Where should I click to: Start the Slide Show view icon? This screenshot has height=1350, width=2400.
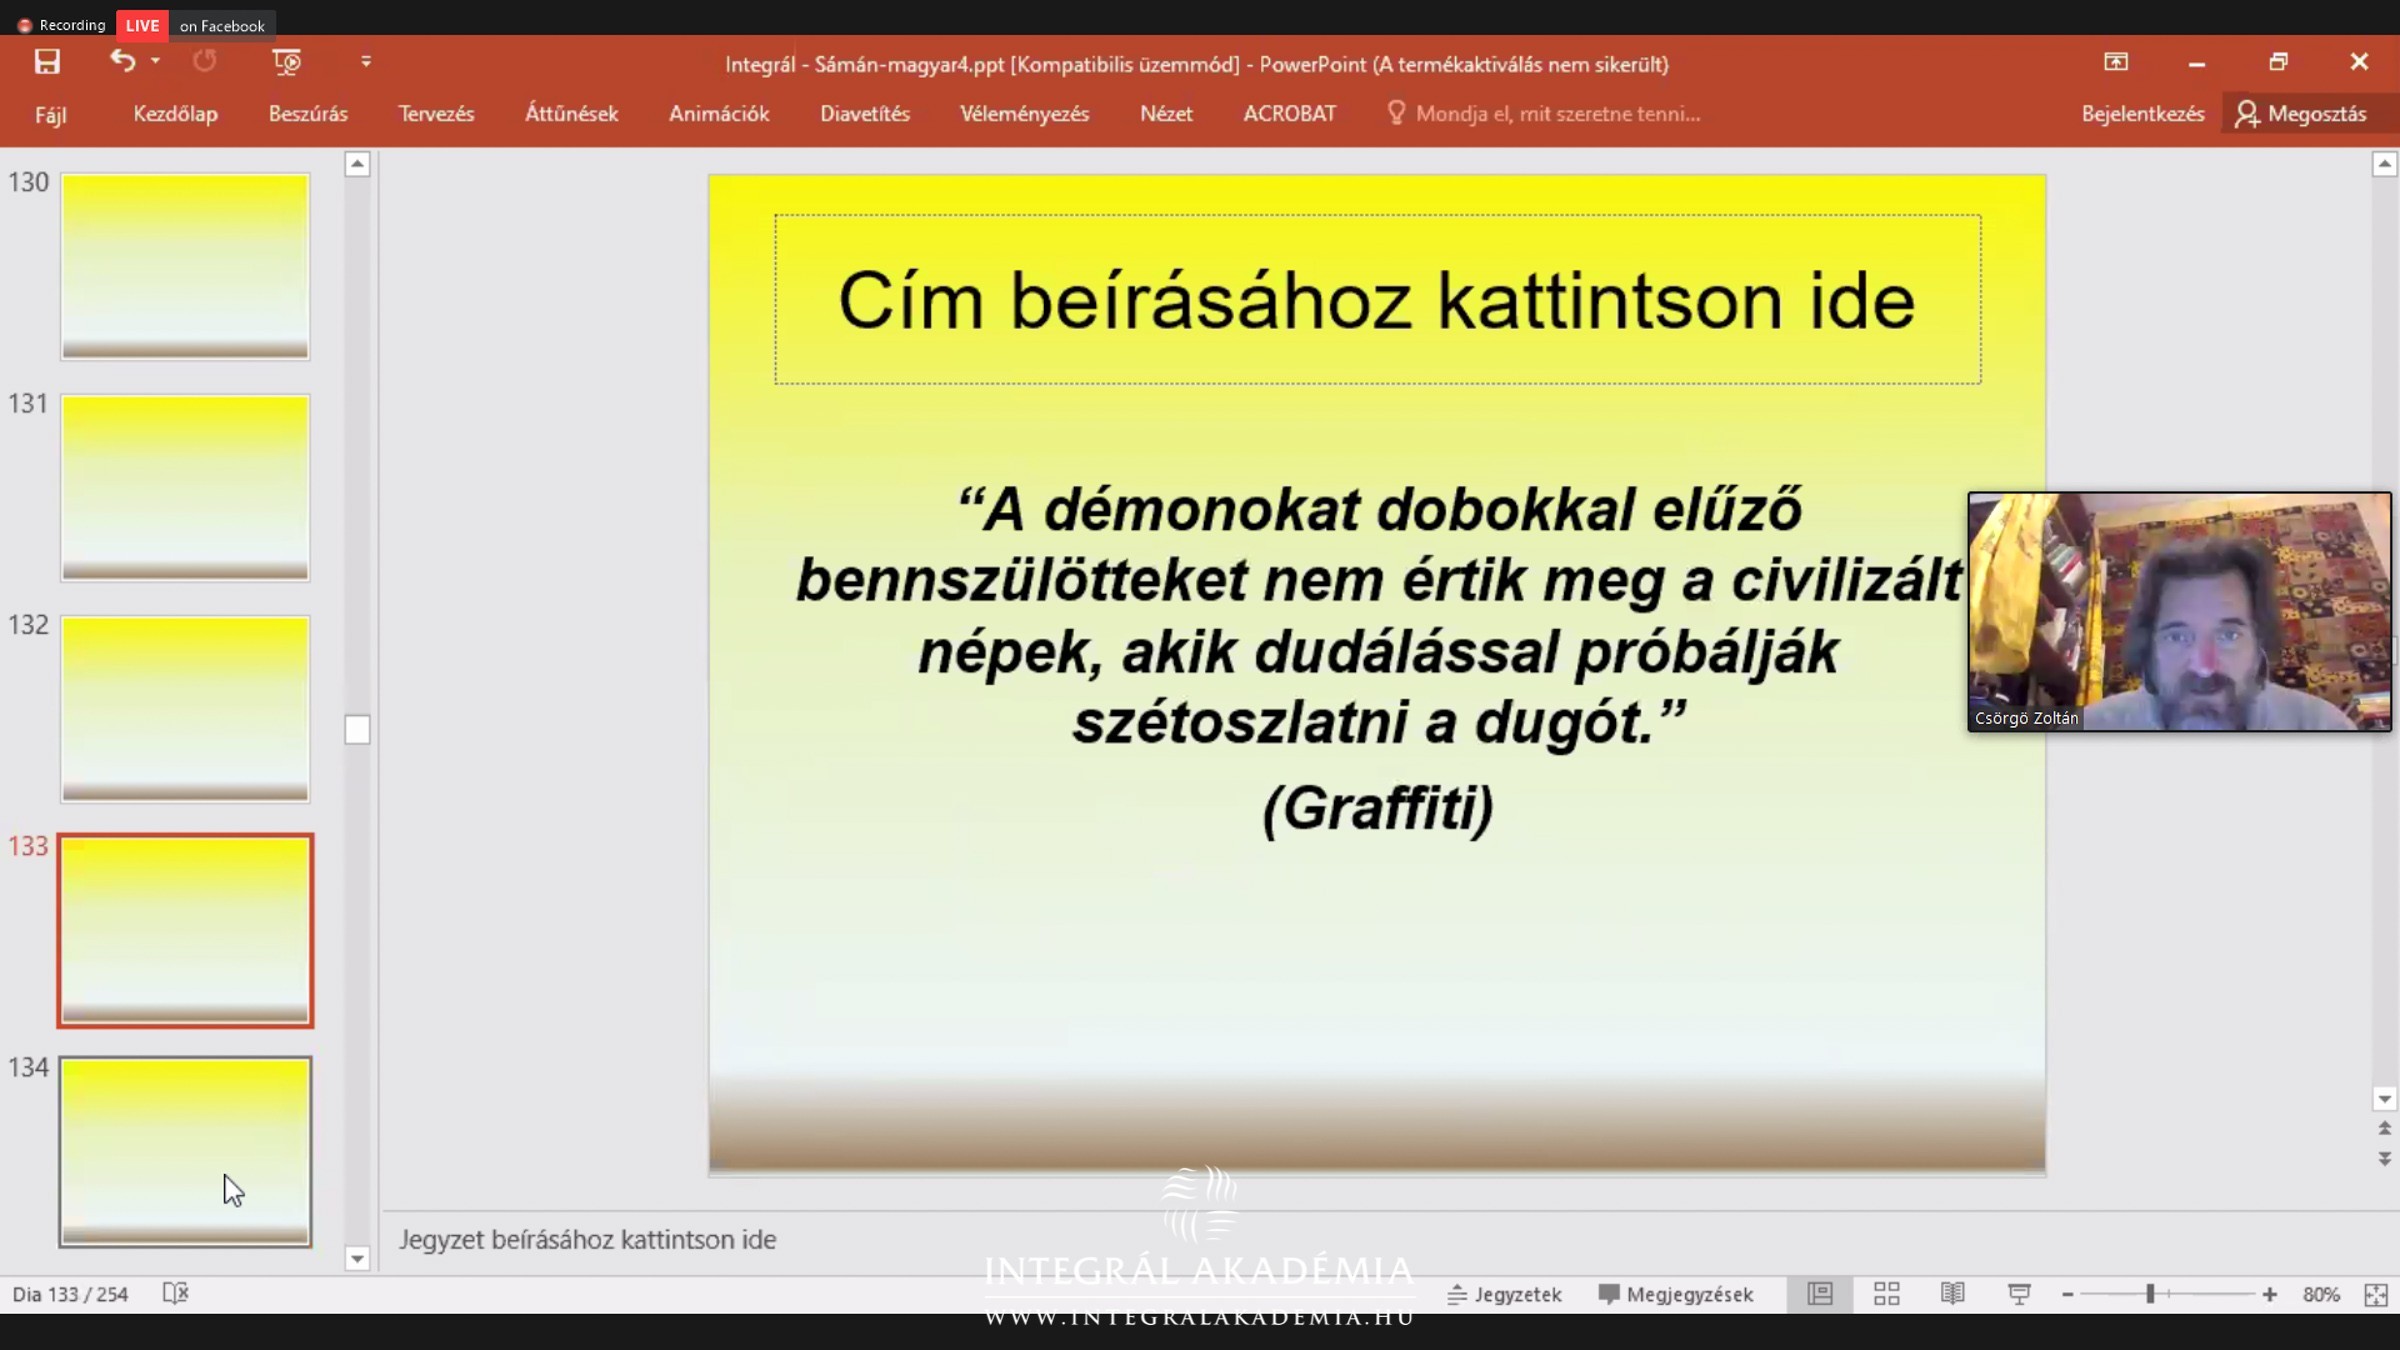[2019, 1294]
